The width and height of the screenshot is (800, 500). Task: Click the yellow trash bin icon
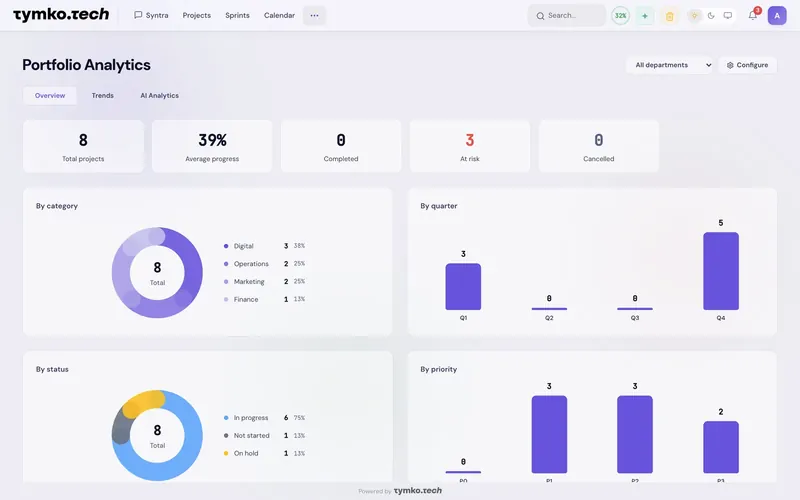(669, 16)
